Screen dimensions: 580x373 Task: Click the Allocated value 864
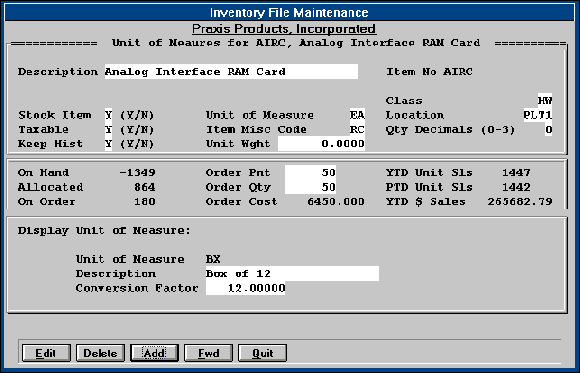145,187
